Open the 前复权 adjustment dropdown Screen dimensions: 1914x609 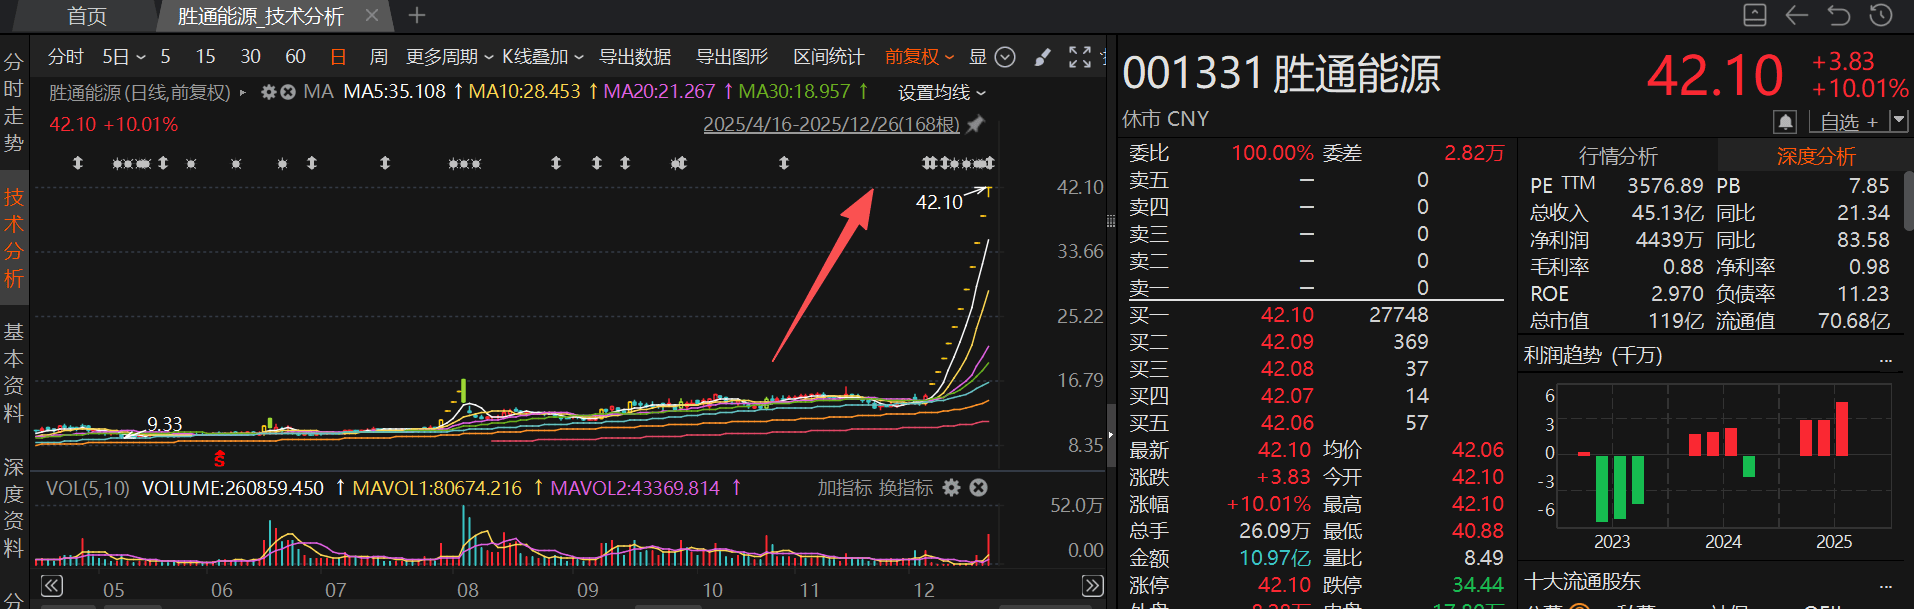pyautogui.click(x=919, y=57)
